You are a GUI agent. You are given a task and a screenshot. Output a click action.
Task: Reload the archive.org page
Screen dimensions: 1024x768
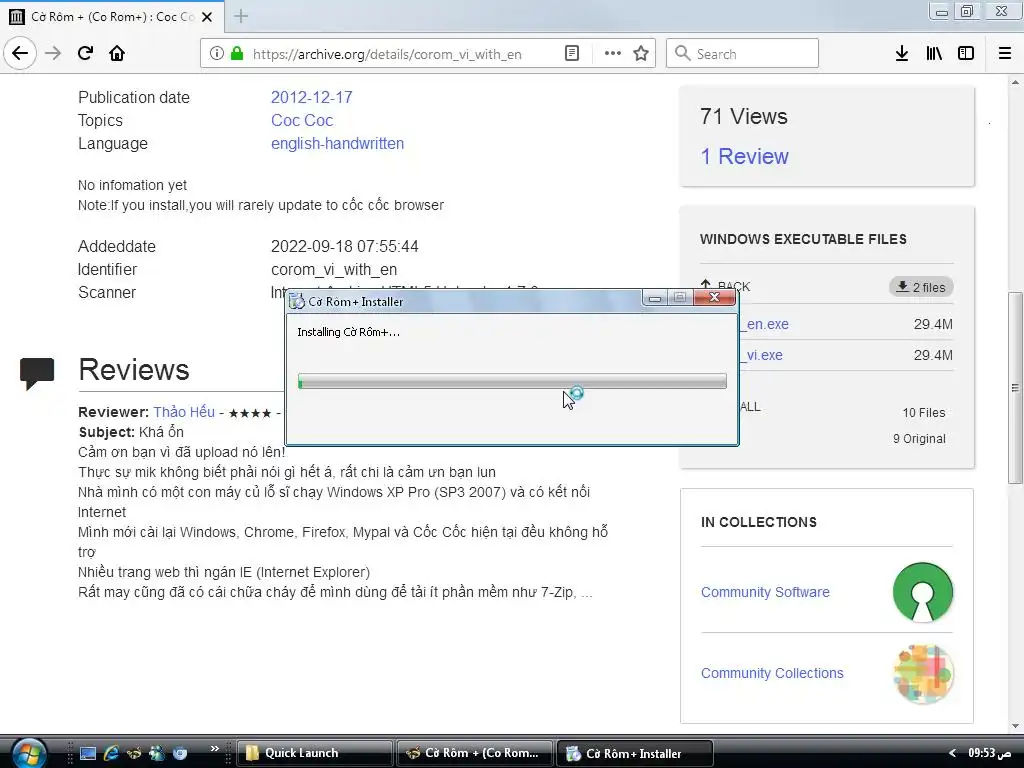click(86, 54)
